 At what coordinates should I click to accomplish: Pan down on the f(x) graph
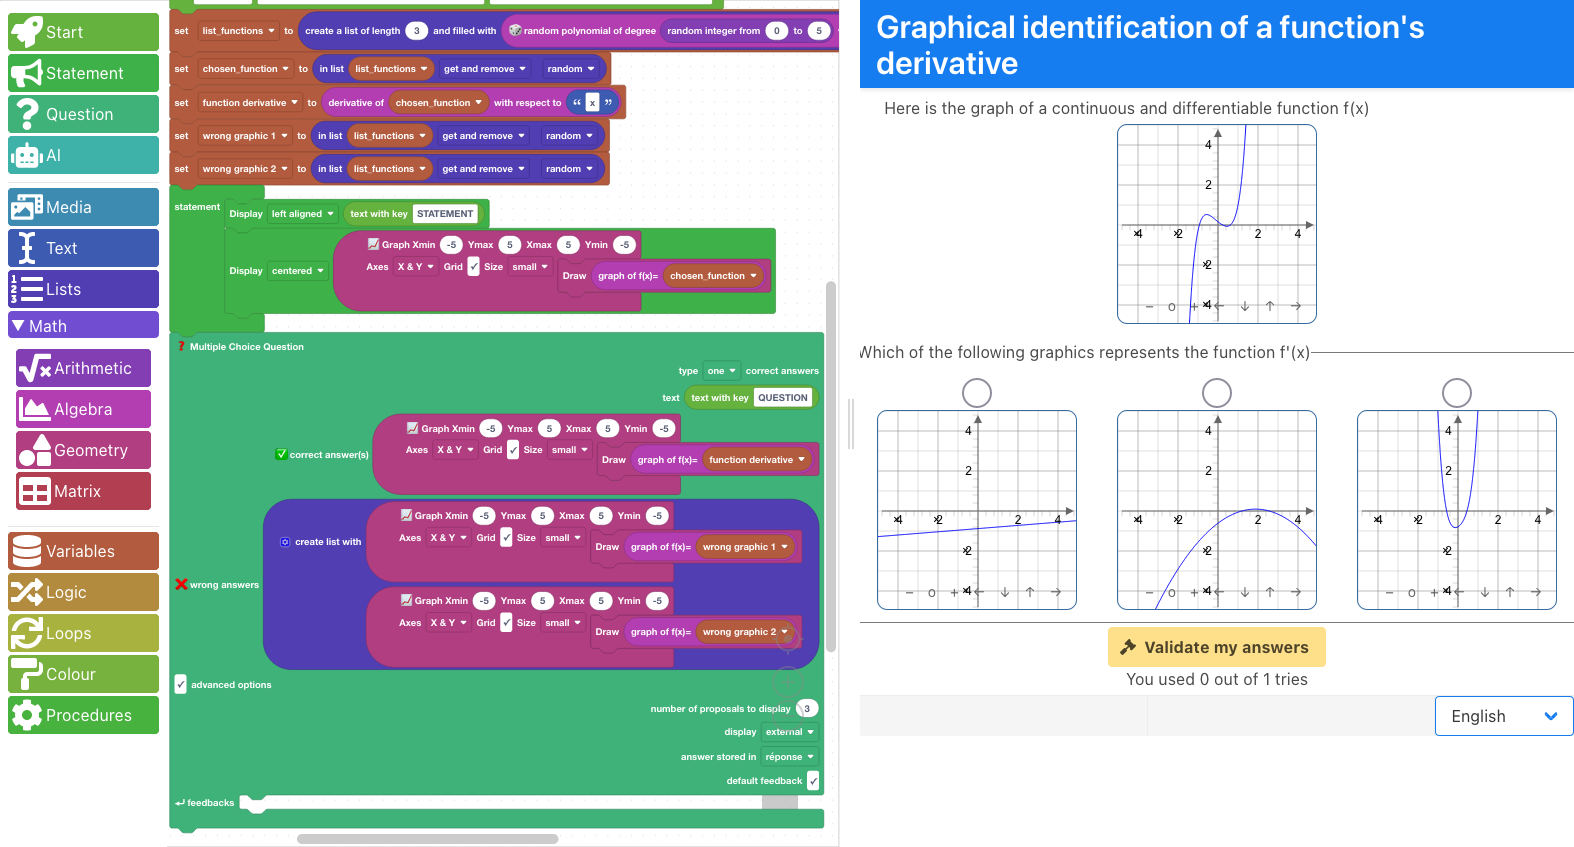pos(1245,306)
